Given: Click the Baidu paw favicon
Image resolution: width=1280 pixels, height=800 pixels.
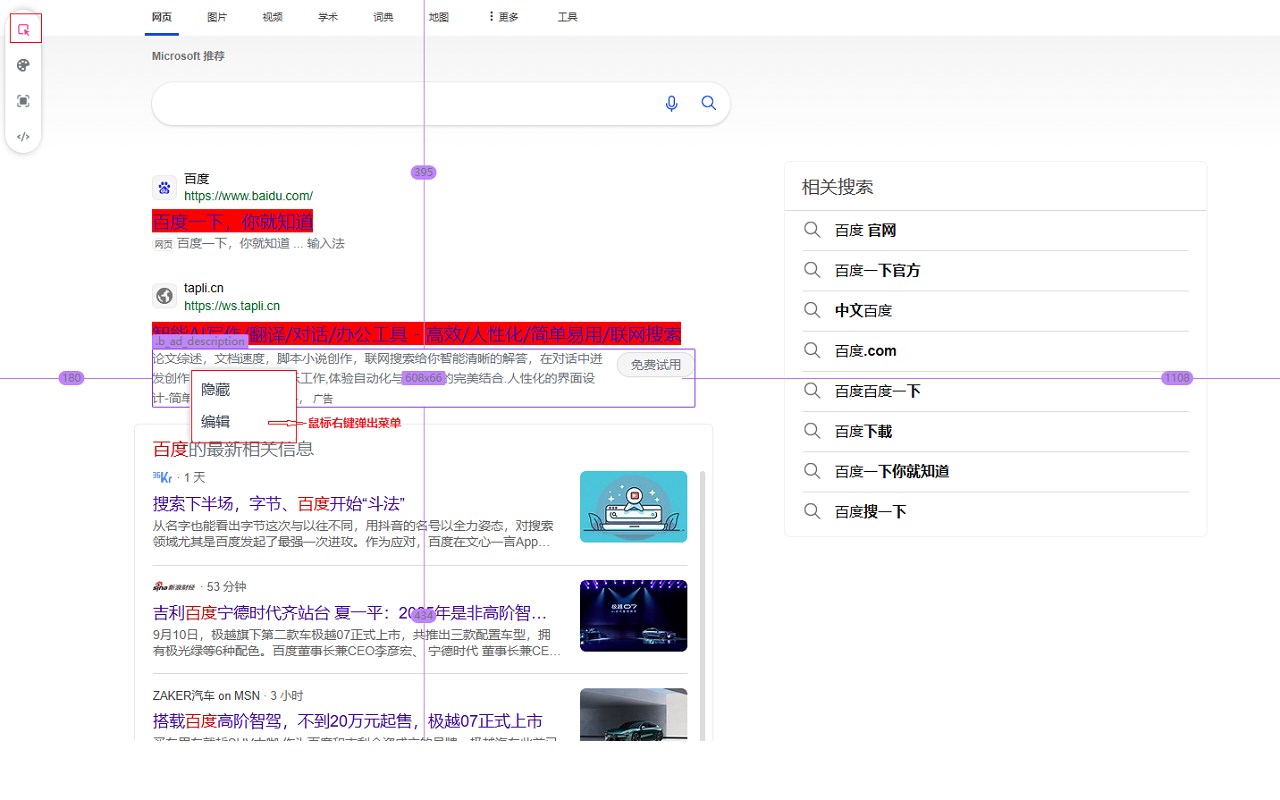Looking at the screenshot, I should pyautogui.click(x=164, y=187).
